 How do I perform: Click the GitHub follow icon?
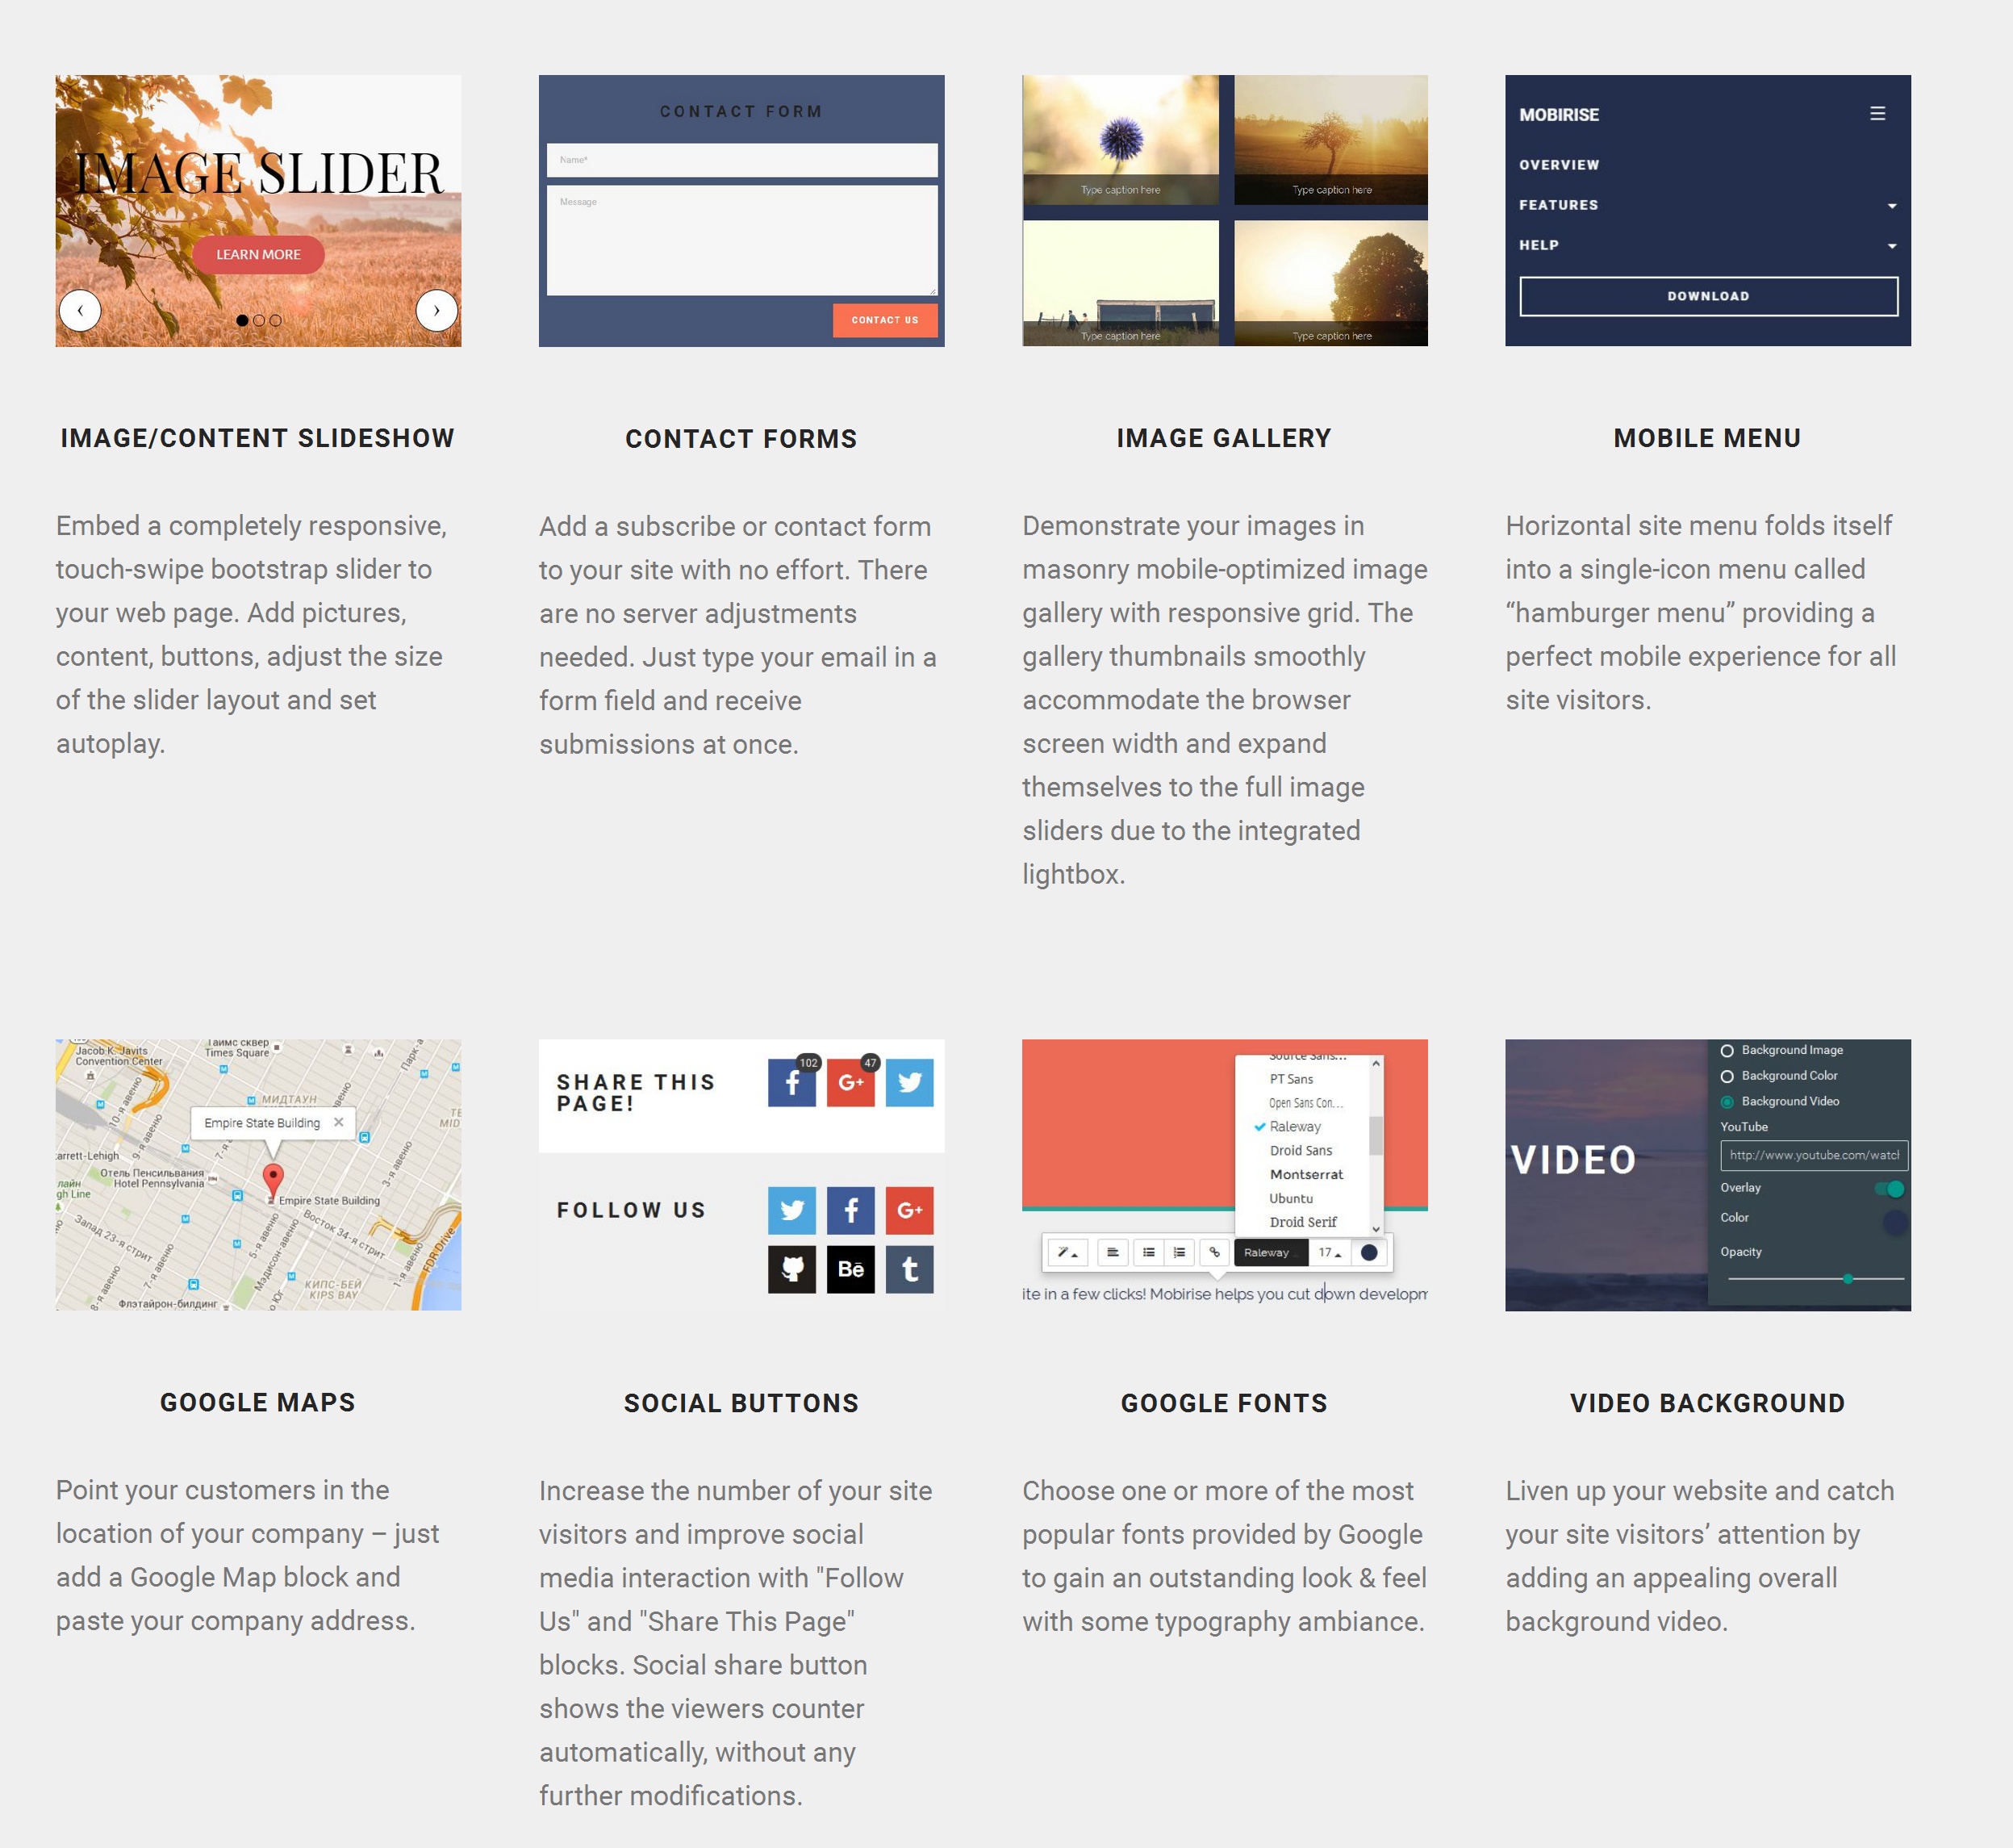791,1268
